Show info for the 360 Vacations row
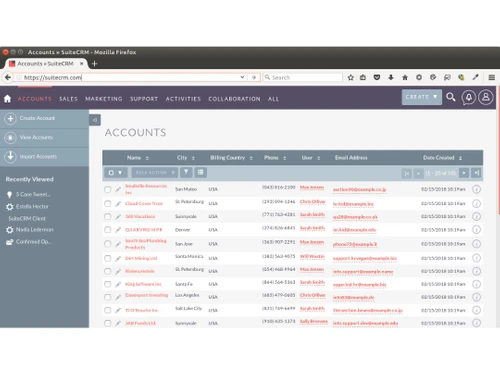Image resolution: width=500 pixels, height=375 pixels. (476, 217)
